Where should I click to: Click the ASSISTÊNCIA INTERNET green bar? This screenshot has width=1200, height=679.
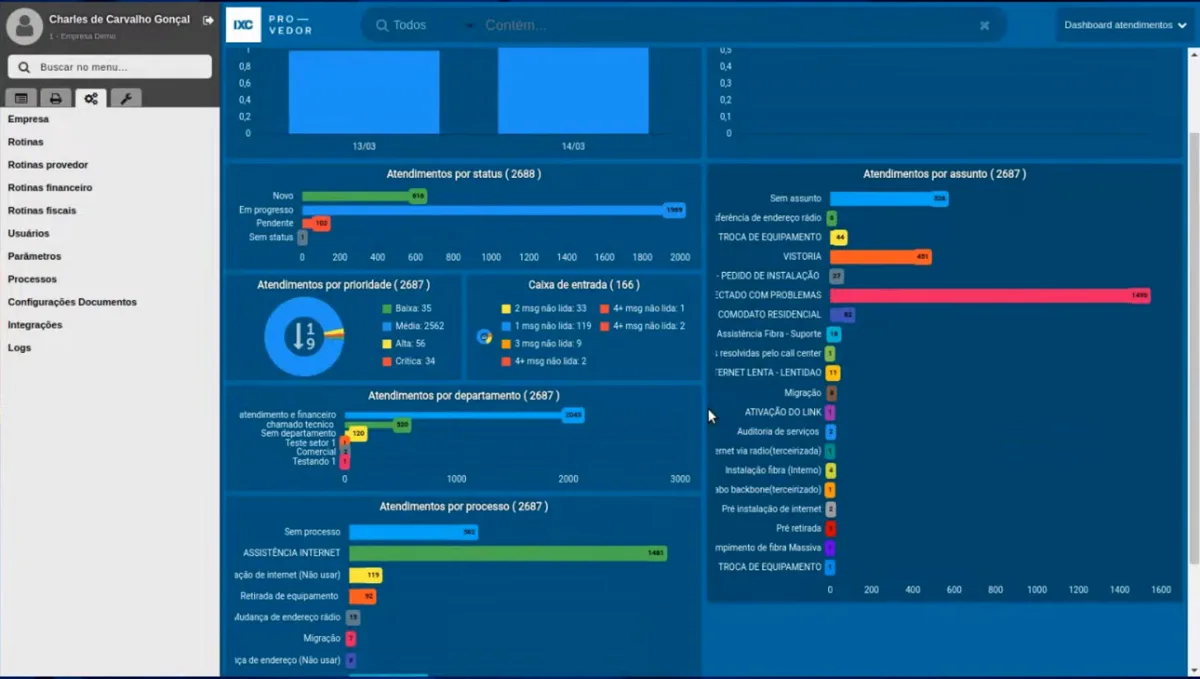tap(508, 553)
